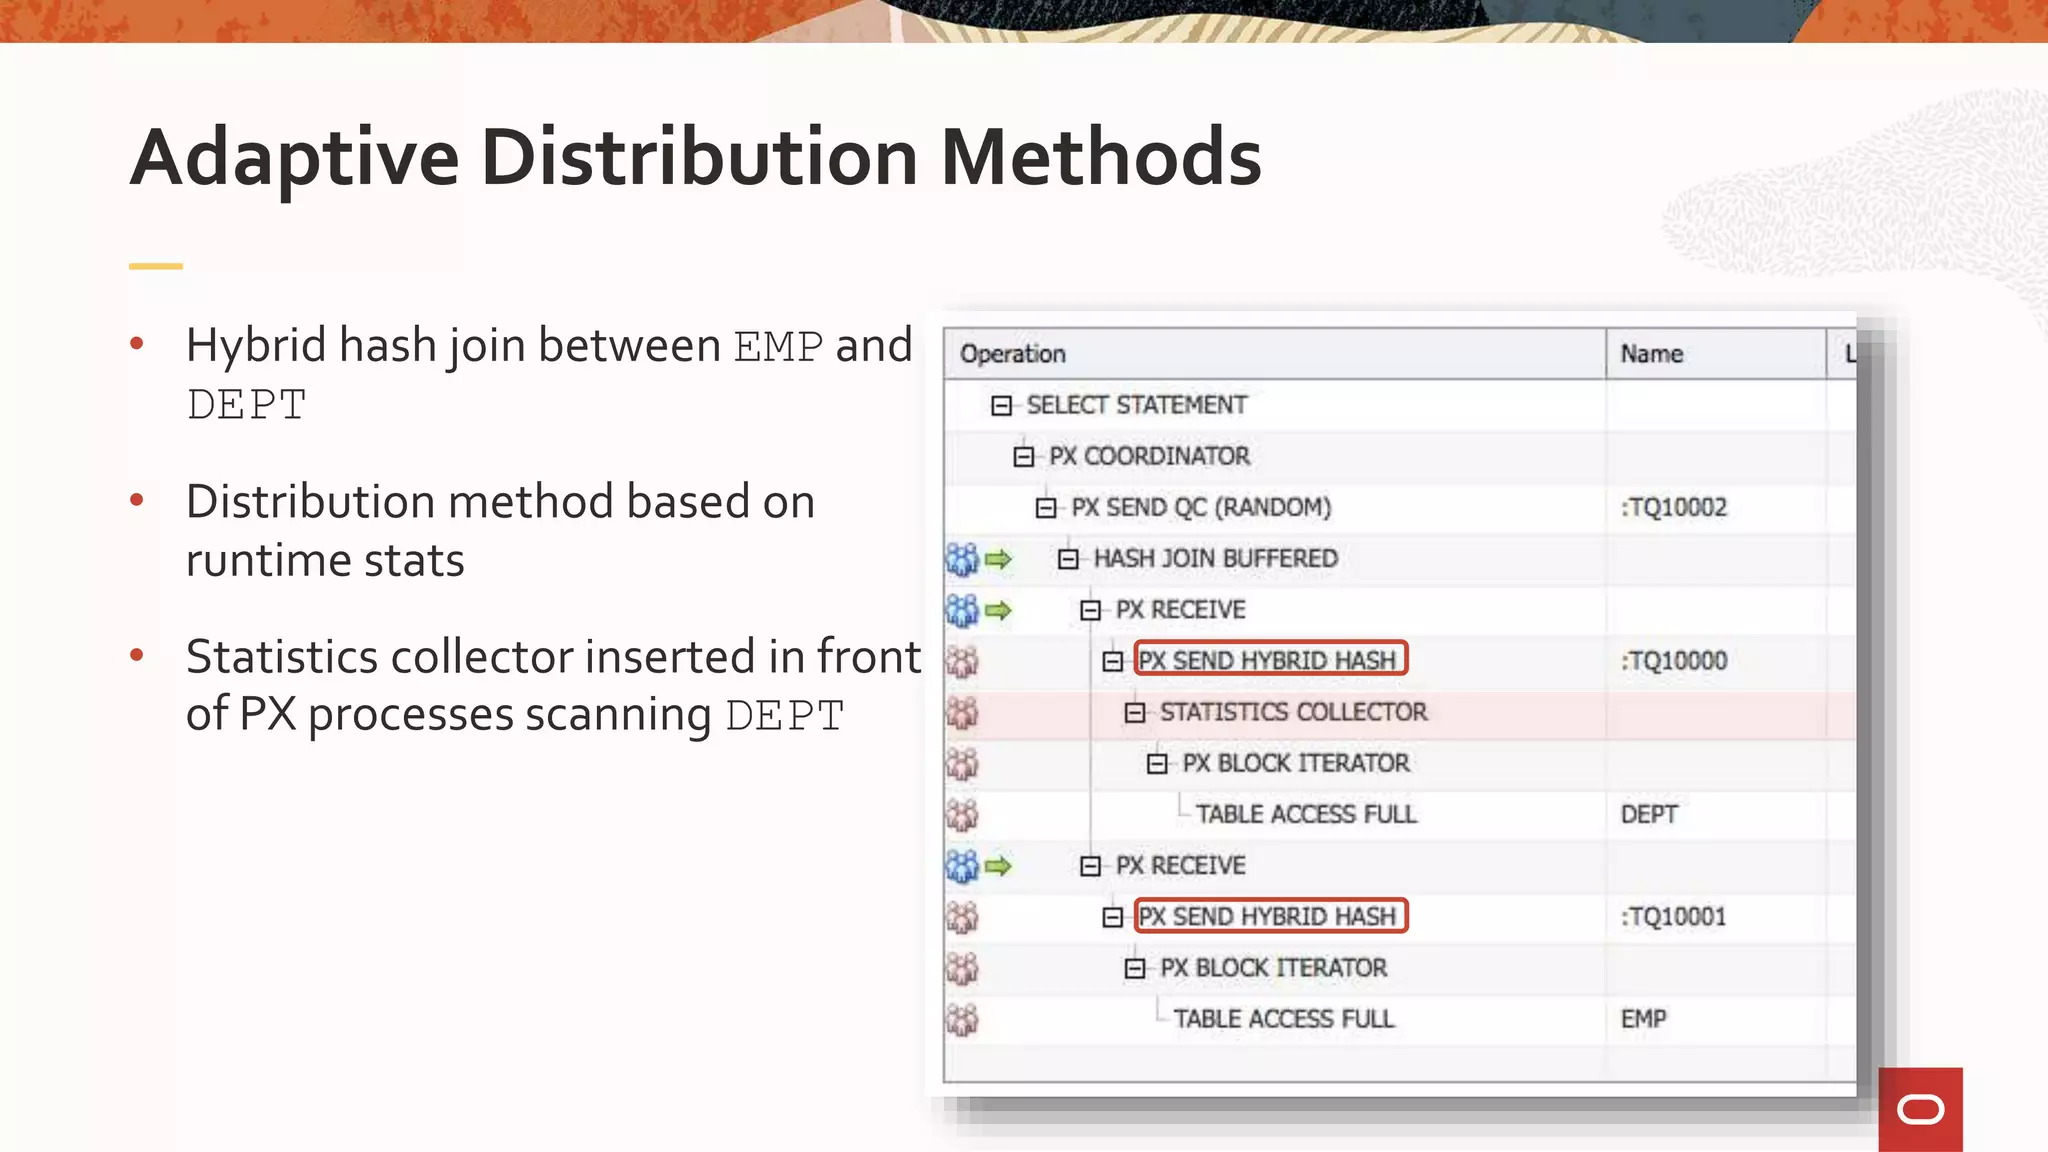Click the EMP name cell
Image resolution: width=2048 pixels, height=1152 pixels.
click(1716, 1019)
